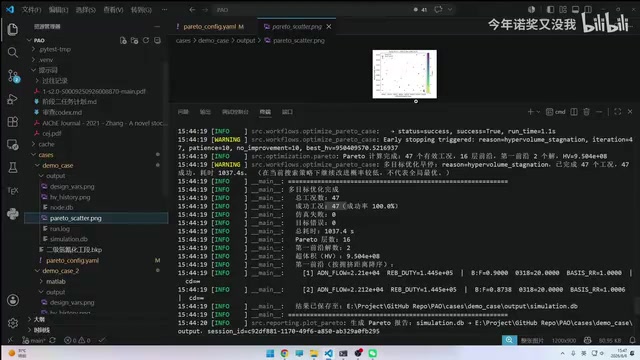
Task: Kill terminal with the trash icon
Action: 587,111
